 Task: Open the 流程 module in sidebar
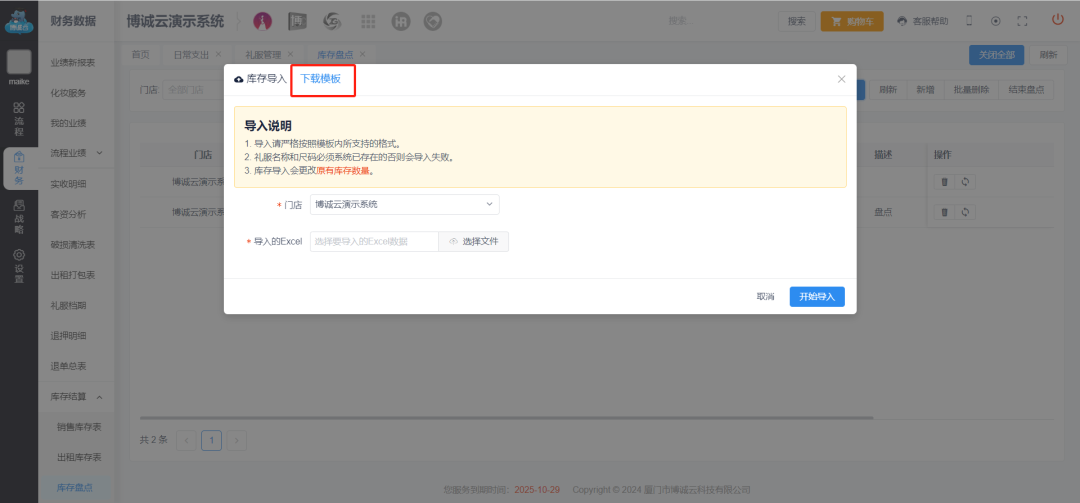point(19,119)
